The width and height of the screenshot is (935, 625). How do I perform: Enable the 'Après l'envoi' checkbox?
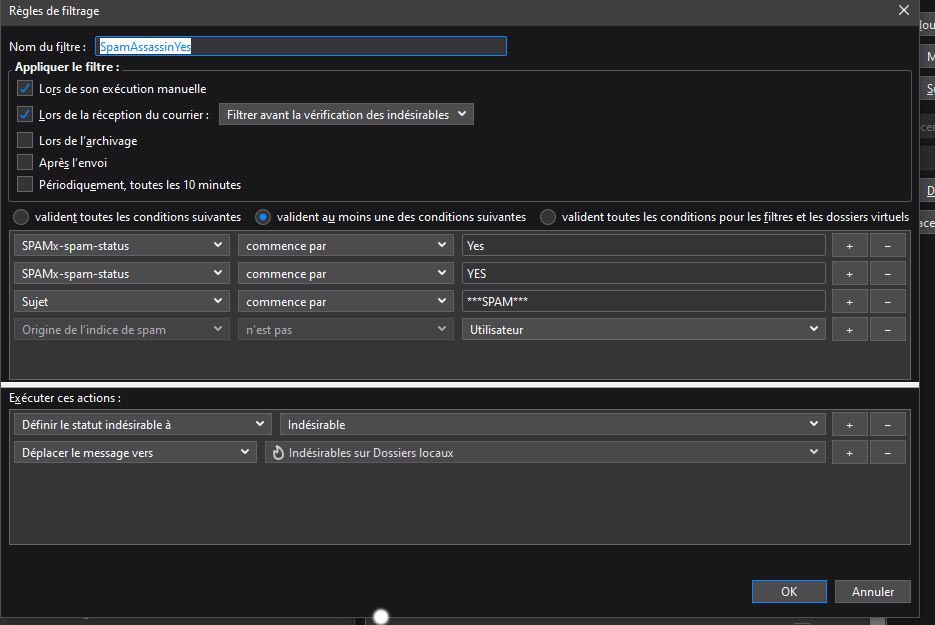[24, 162]
